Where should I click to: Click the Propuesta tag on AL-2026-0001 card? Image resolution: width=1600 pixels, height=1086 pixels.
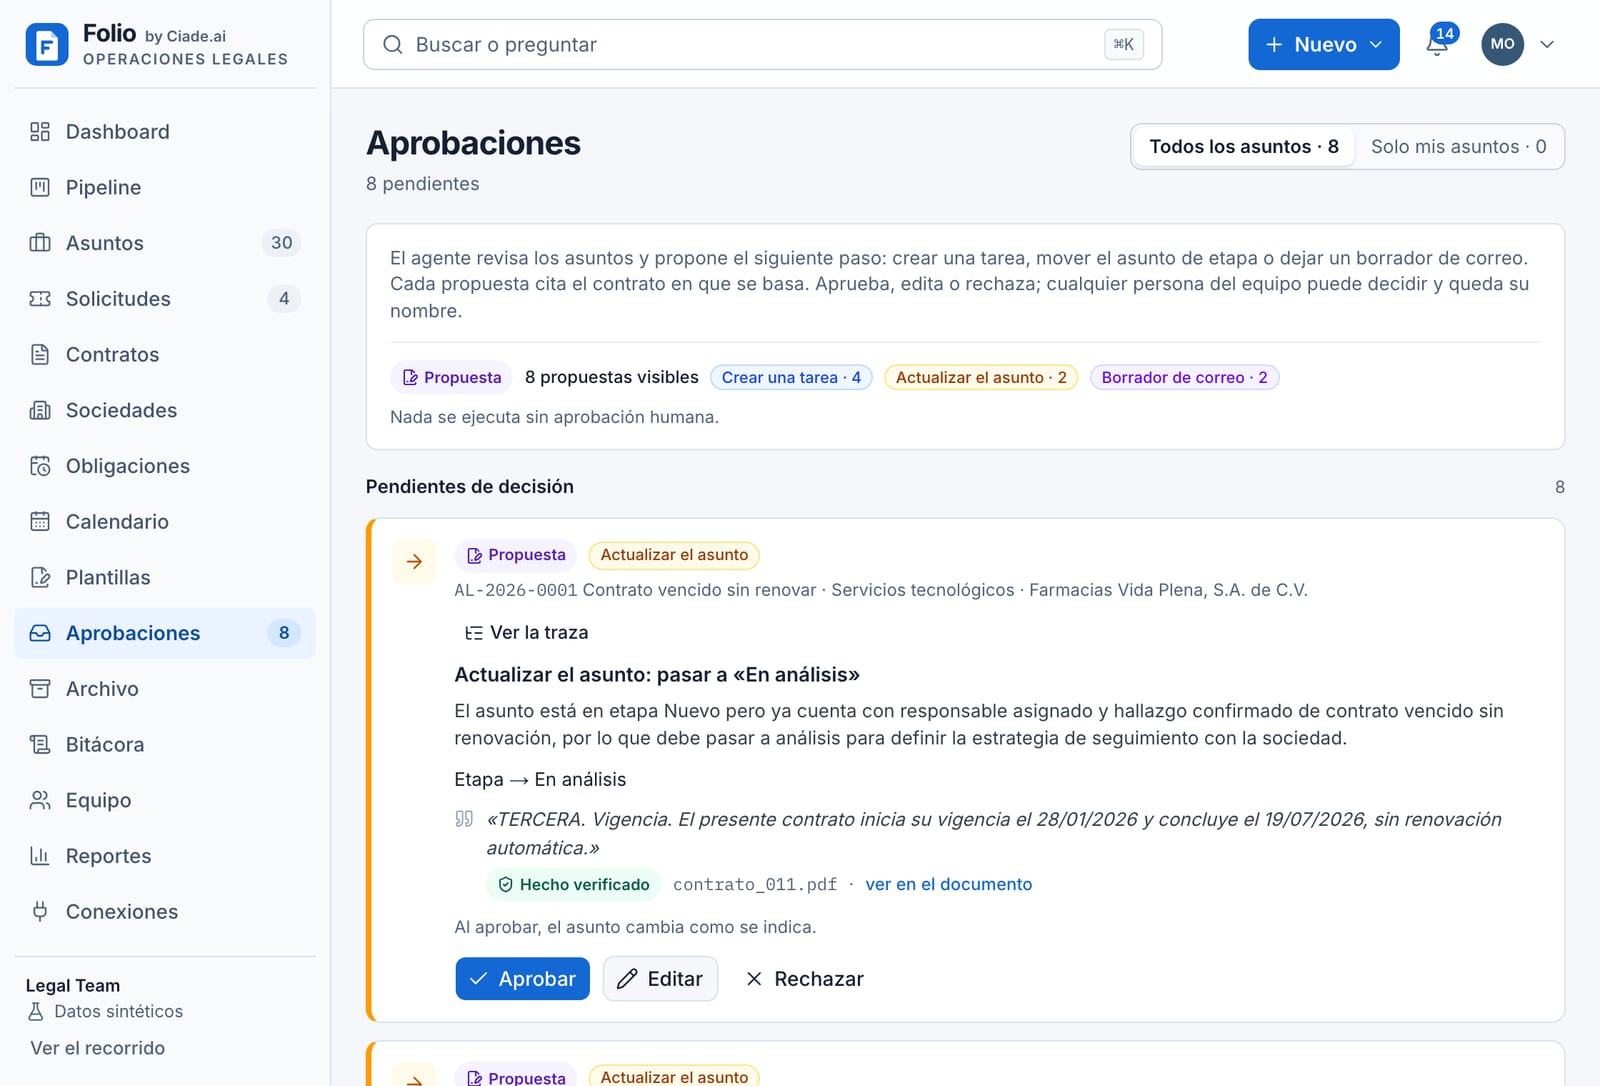pyautogui.click(x=516, y=555)
